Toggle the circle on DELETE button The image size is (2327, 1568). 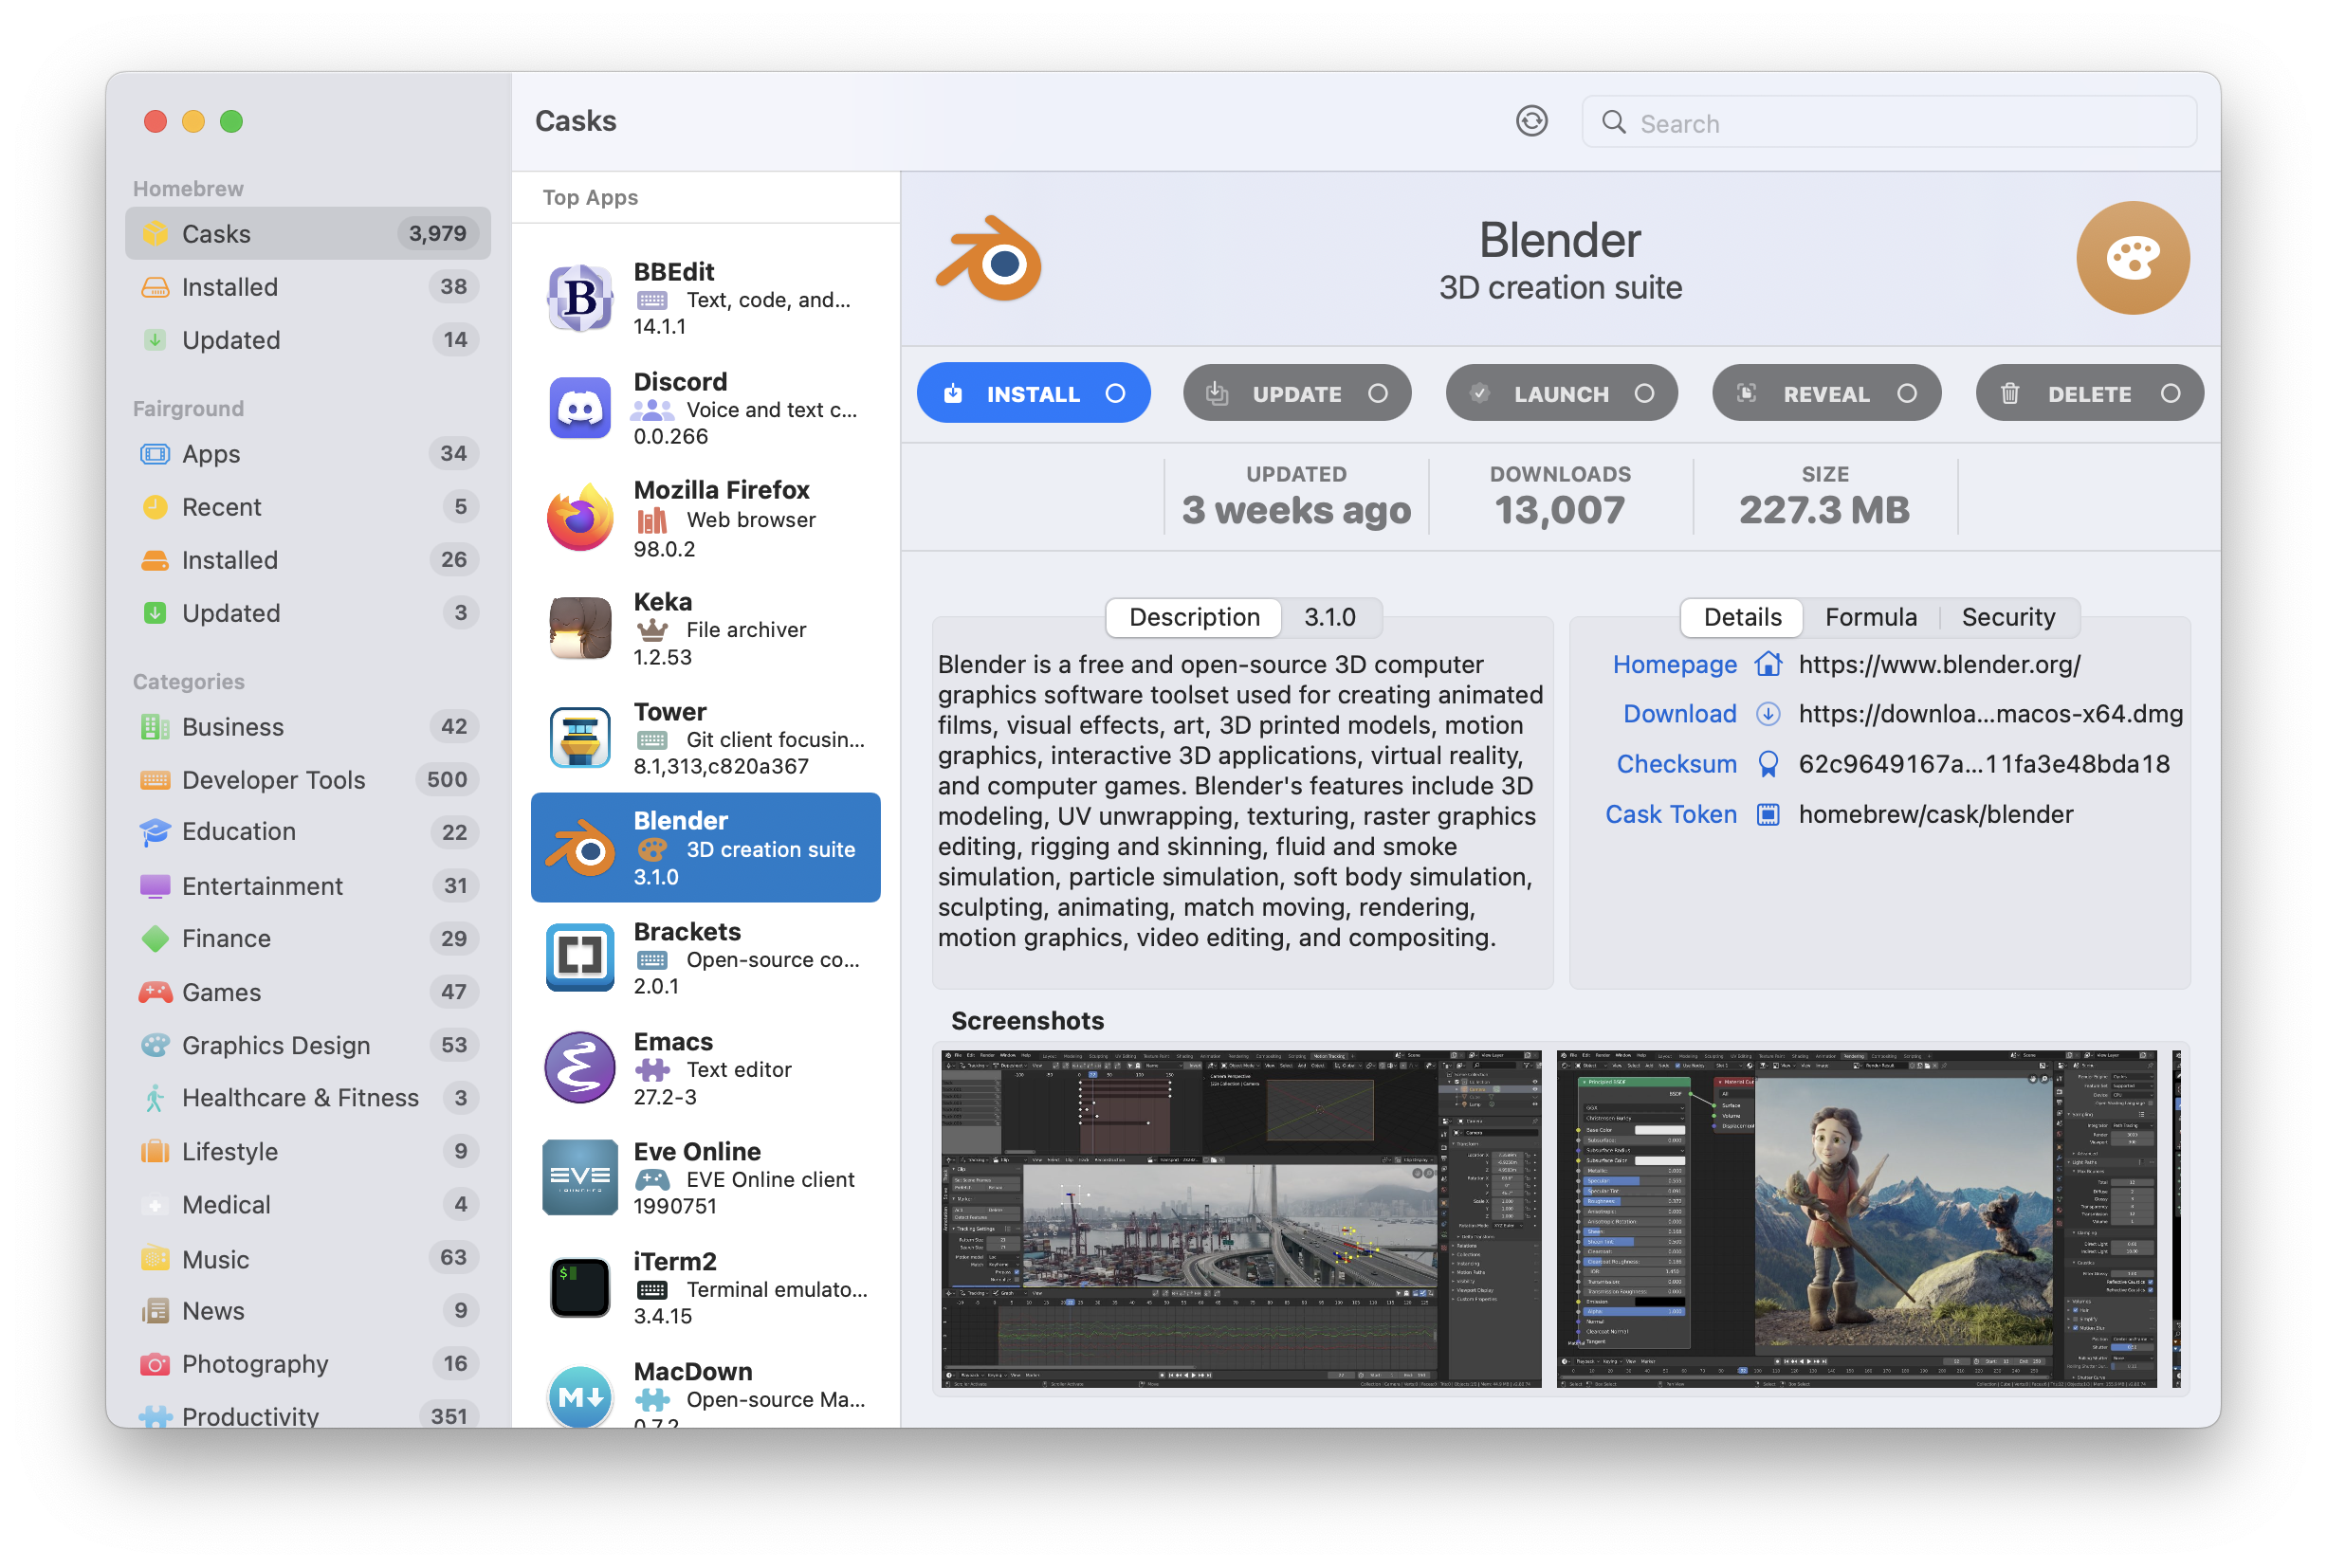coord(2169,394)
